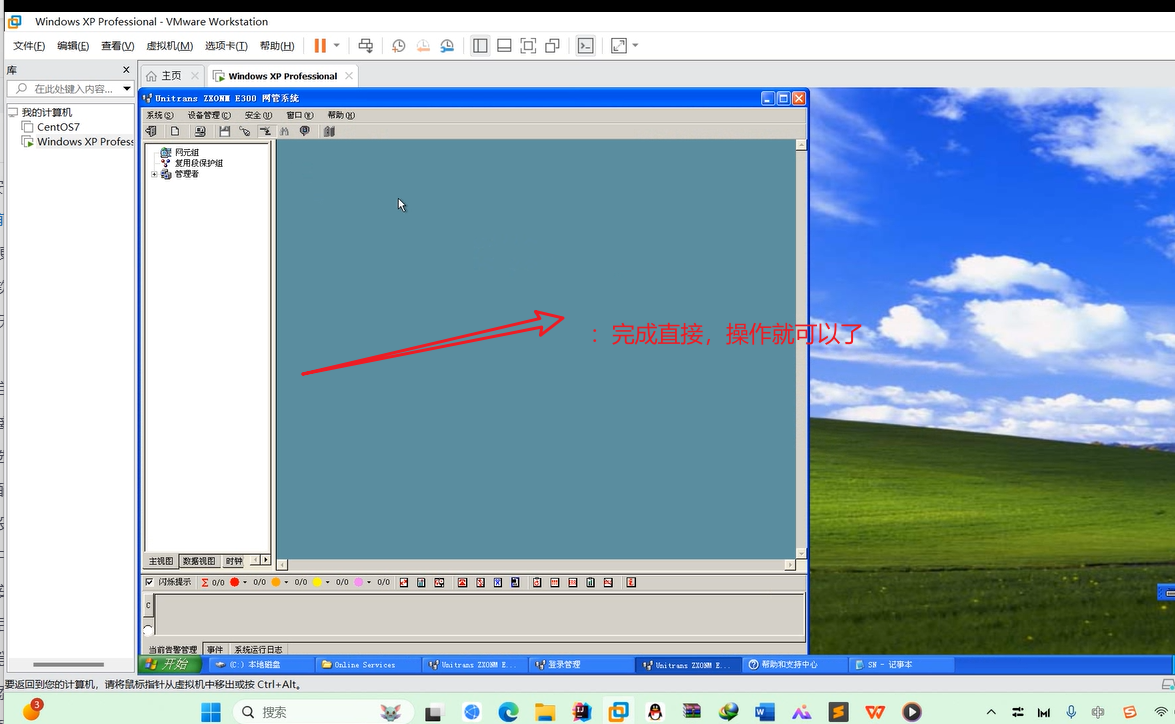The width and height of the screenshot is (1175, 724).
Task: Click the red critical alarm color dot
Action: [235, 582]
